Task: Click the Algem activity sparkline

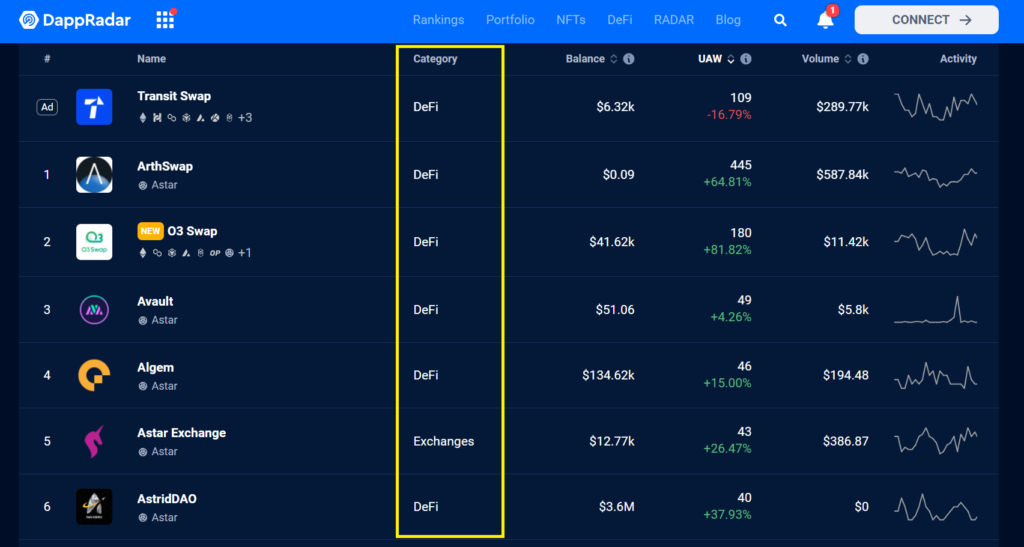Action: click(x=935, y=376)
